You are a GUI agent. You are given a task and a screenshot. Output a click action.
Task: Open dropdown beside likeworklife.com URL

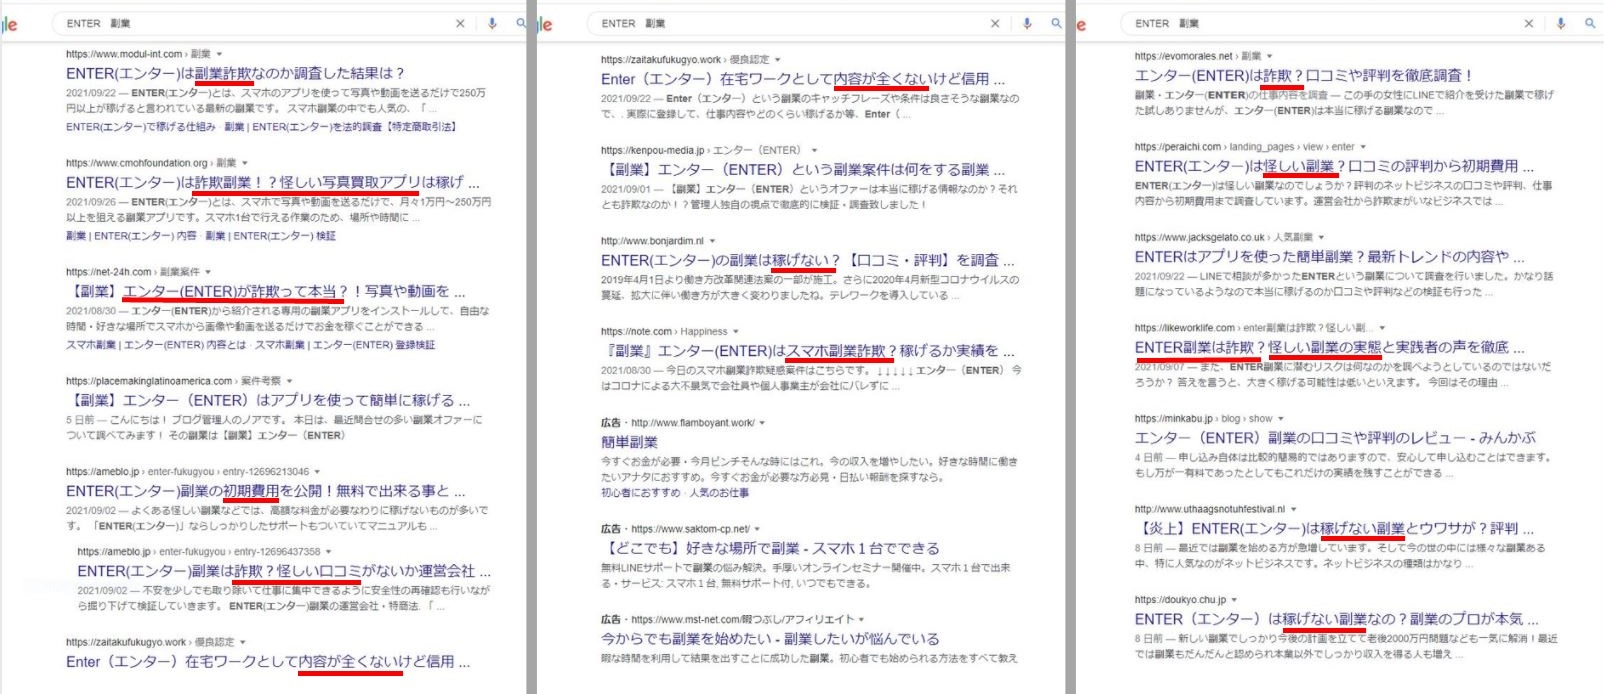click(x=1382, y=327)
